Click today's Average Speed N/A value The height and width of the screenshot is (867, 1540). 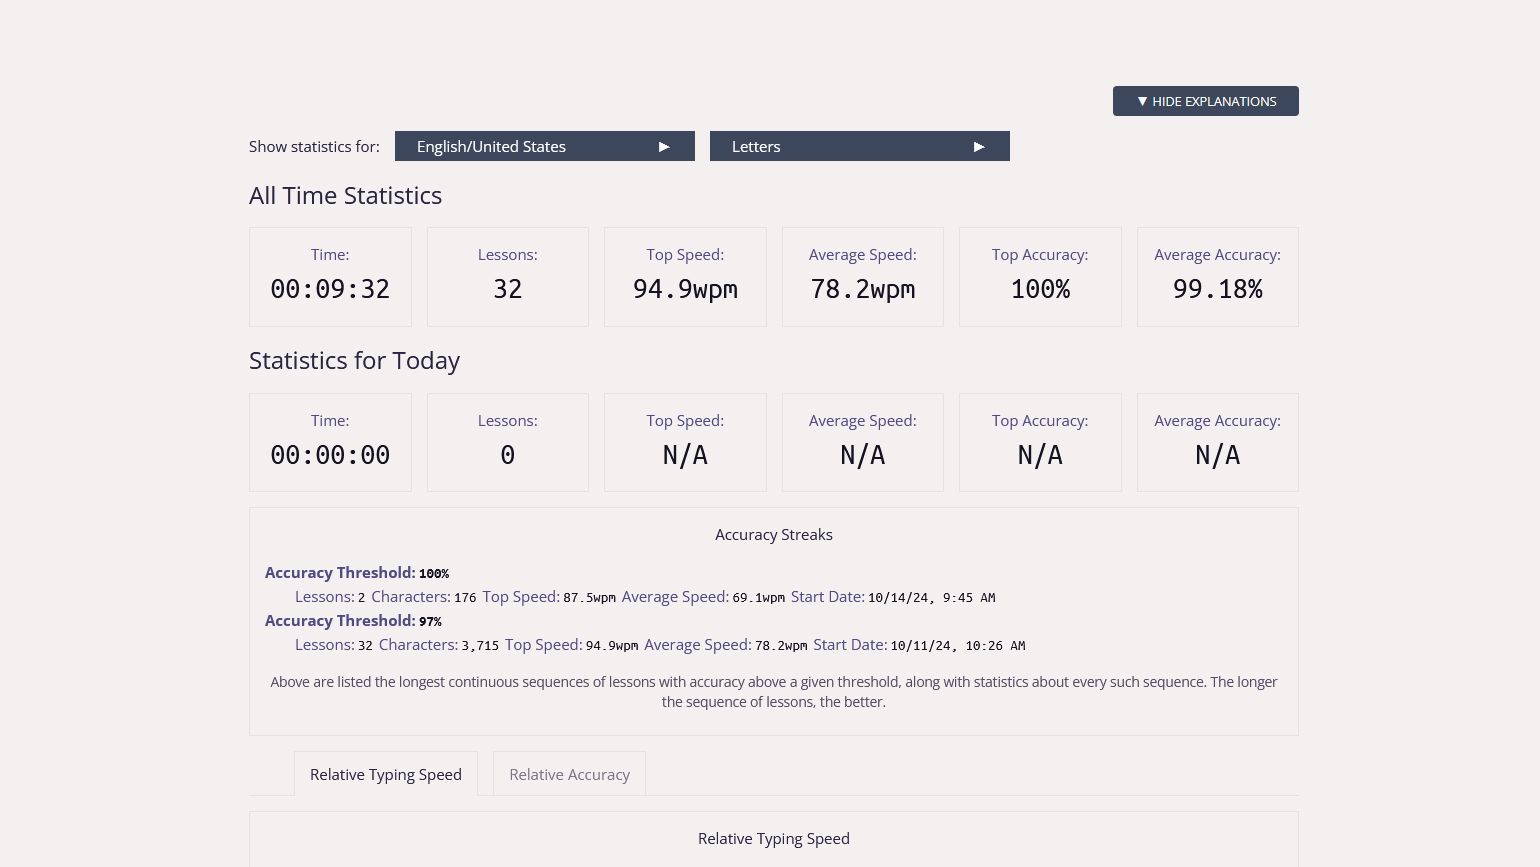pyautogui.click(x=863, y=455)
